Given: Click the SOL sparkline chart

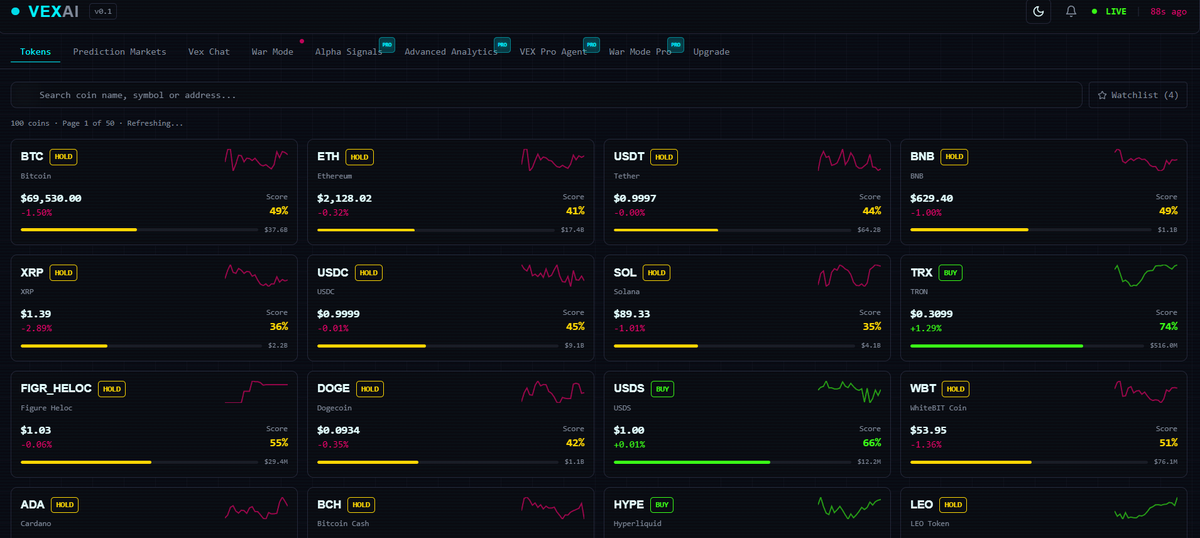Looking at the screenshot, I should tap(849, 274).
